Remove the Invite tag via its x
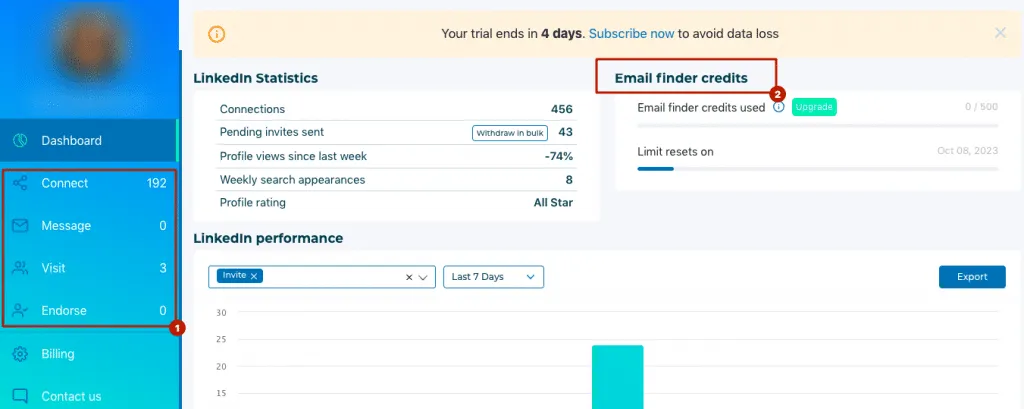The height and width of the screenshot is (409, 1024). click(254, 276)
